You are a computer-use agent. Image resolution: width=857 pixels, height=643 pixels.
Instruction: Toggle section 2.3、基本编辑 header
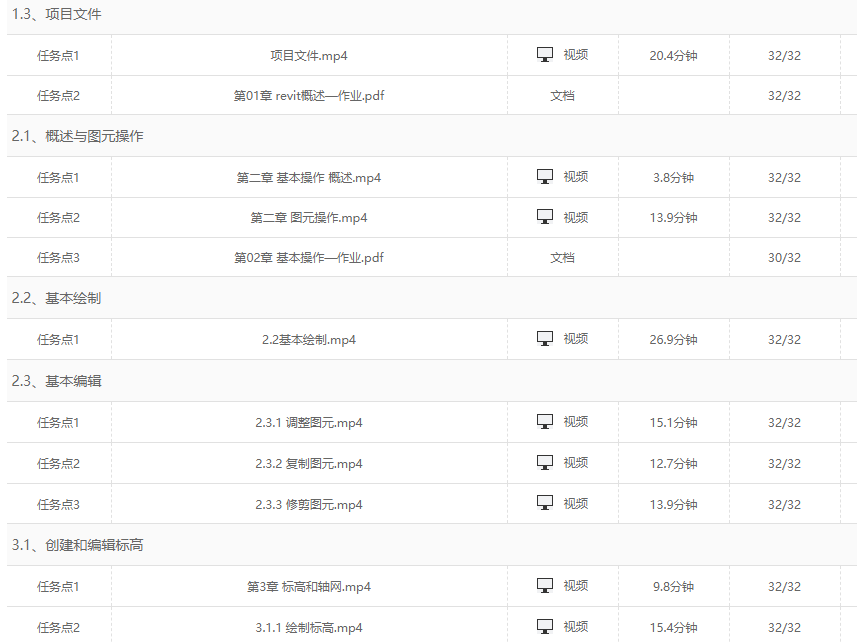point(56,381)
